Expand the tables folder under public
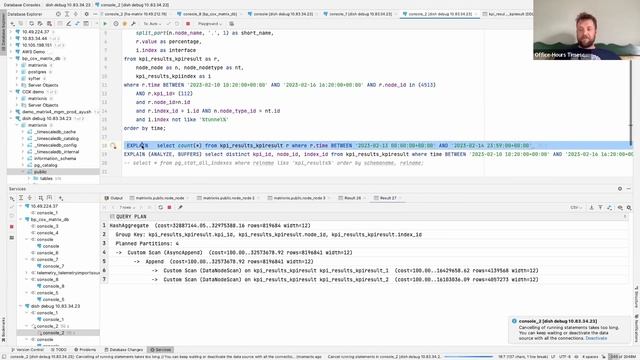This screenshot has width=640, height=360. pos(29,178)
